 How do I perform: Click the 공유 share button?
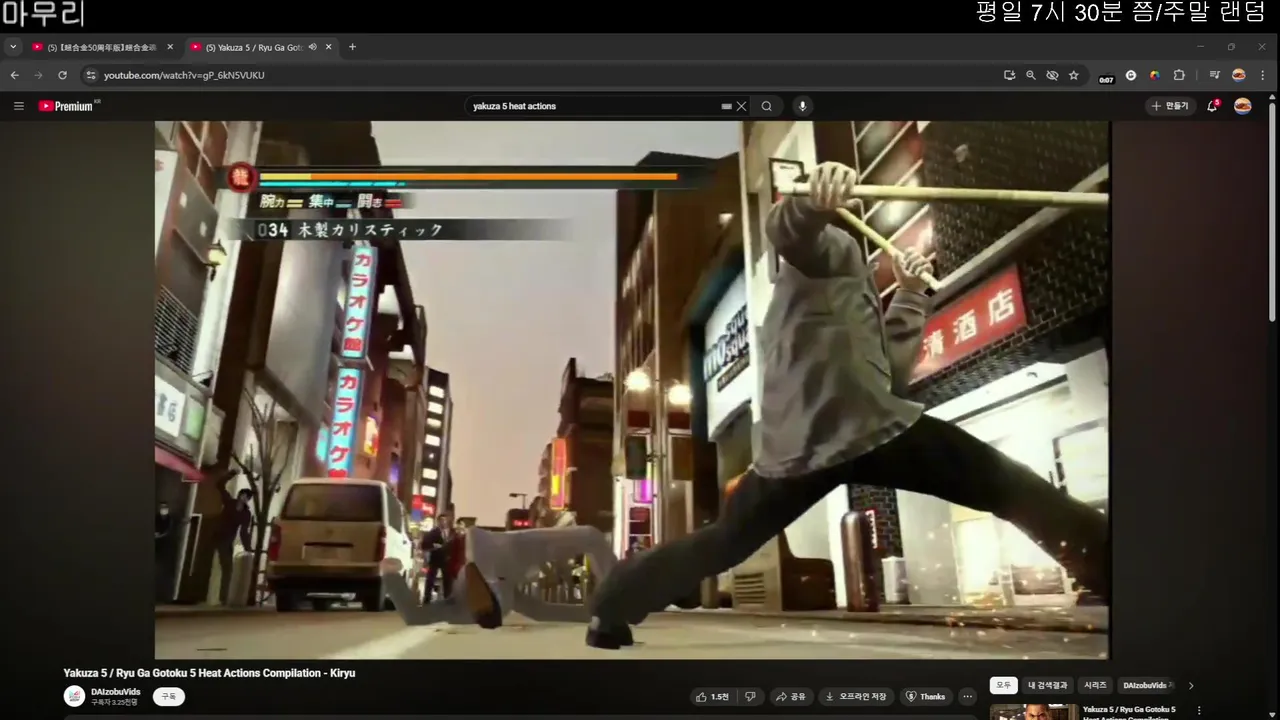[x=791, y=696]
